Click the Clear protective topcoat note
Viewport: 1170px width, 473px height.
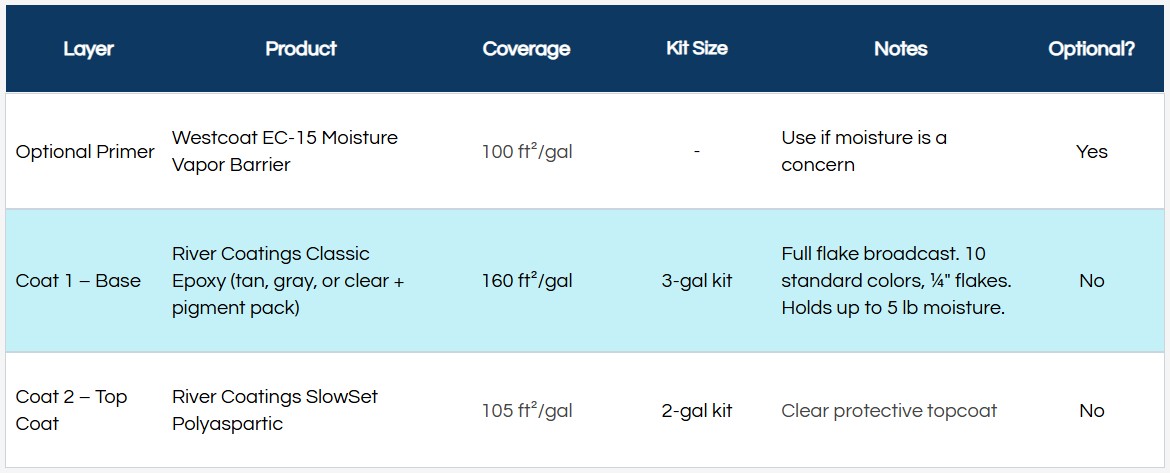click(889, 411)
